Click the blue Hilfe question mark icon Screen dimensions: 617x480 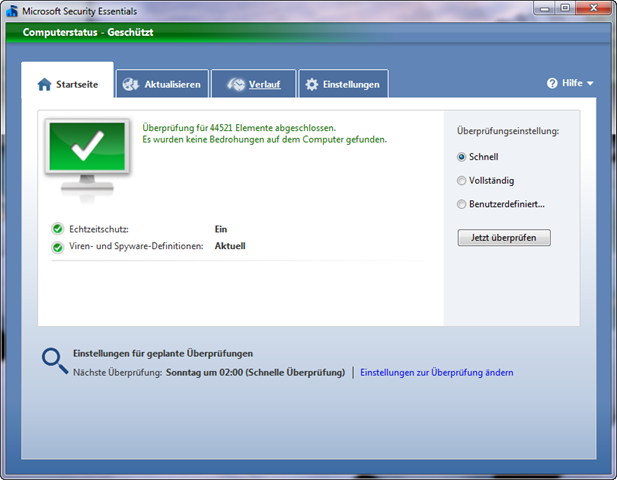(x=552, y=83)
